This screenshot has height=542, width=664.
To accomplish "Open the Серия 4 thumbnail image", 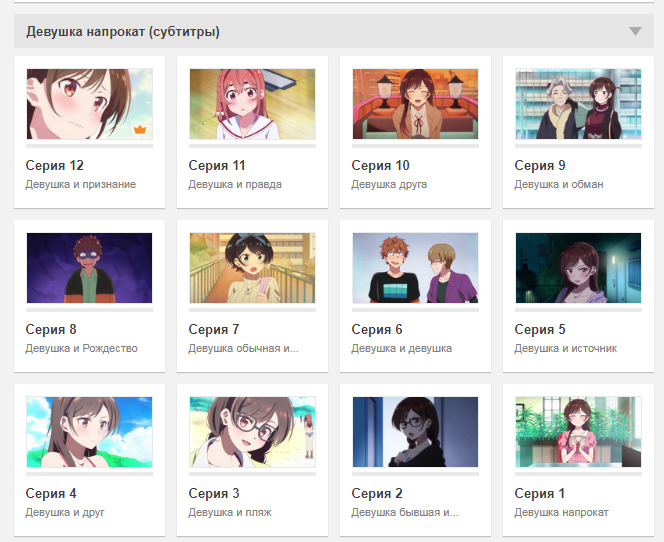I will [x=89, y=432].
